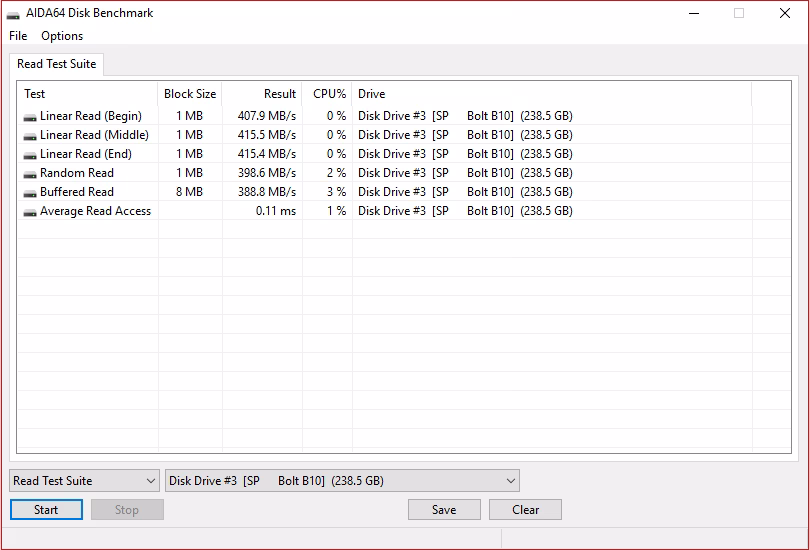Click the AIDA64 disk icon in title bar
Viewport: 810px width, 550px height.
click(x=13, y=14)
